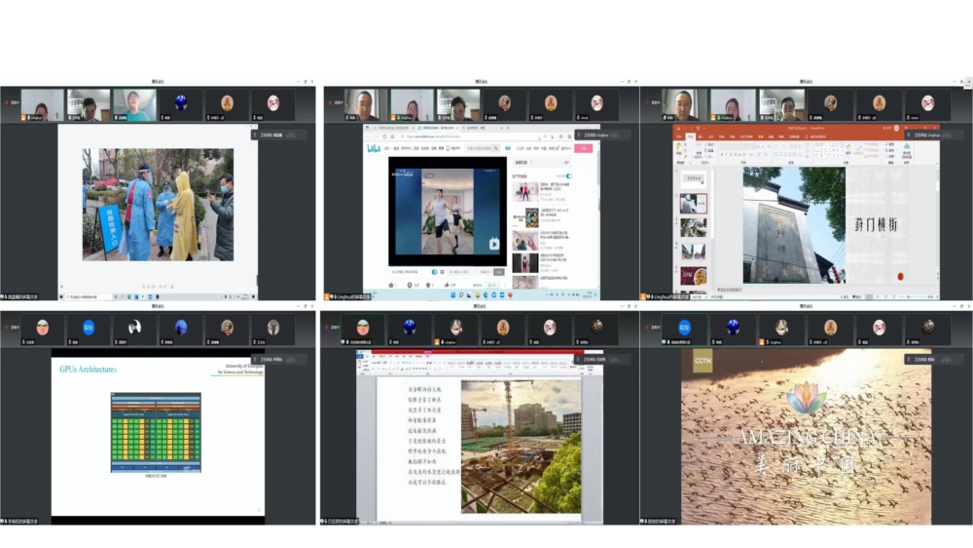Click the epidemic checkpoint photo in top-left meeting

click(x=157, y=205)
